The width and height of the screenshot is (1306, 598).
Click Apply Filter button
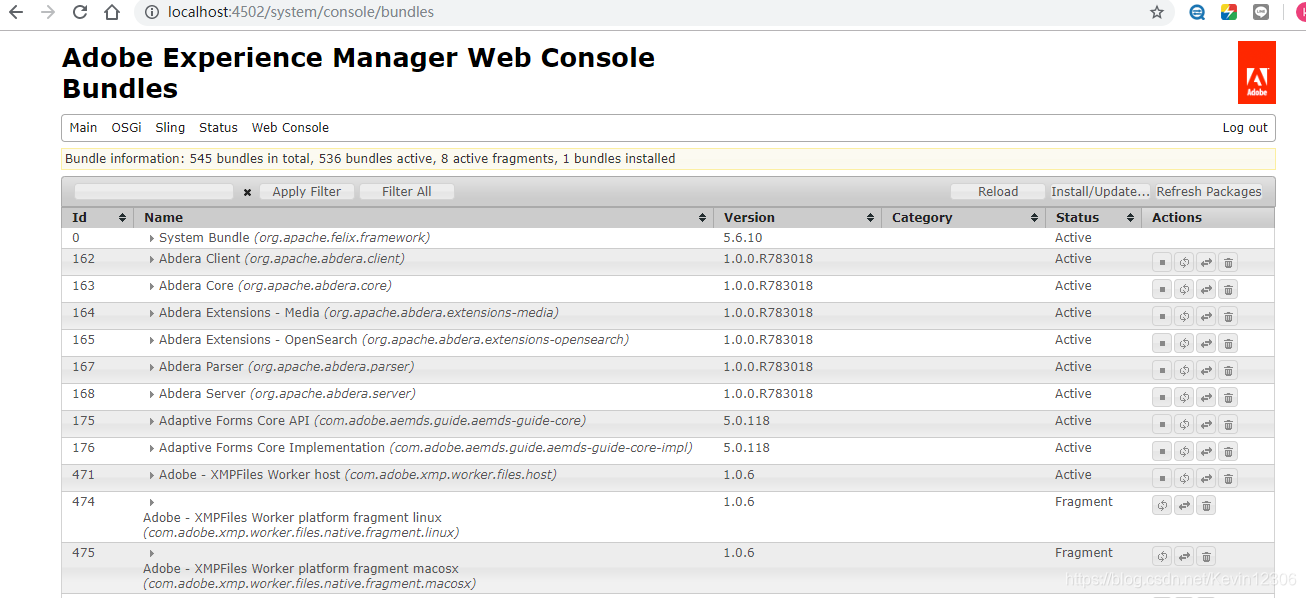click(x=306, y=192)
